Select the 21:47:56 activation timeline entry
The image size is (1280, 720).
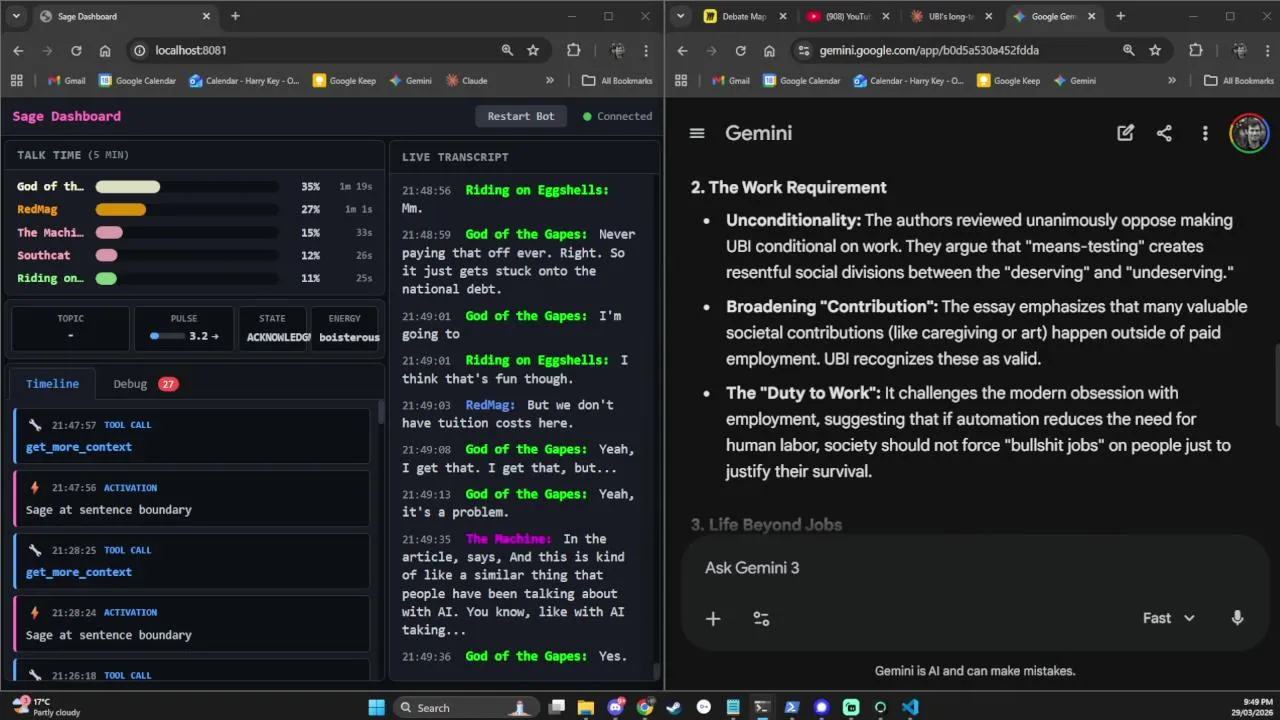tap(192, 499)
